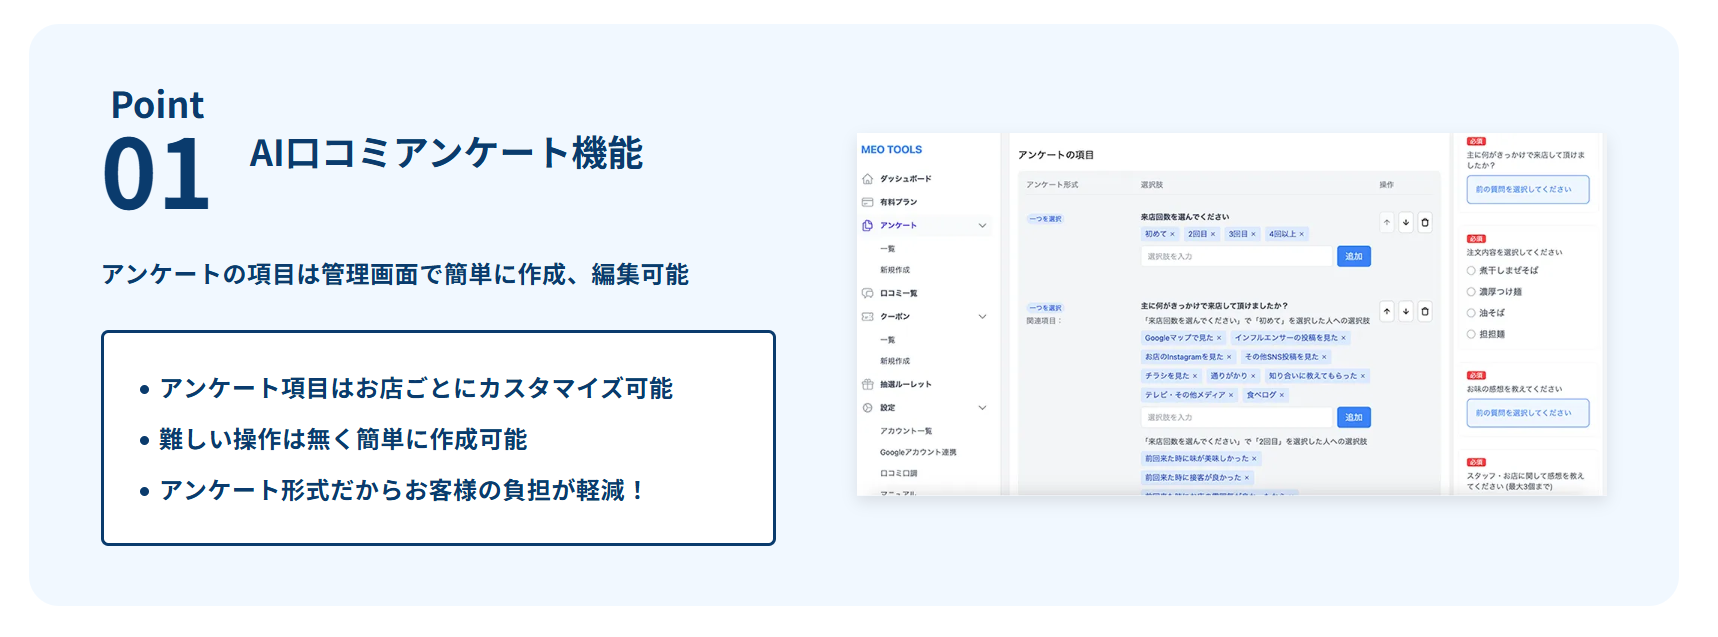Collapse the 設定 menu chevron
This screenshot has height=637, width=1718.
pyautogui.click(x=982, y=408)
